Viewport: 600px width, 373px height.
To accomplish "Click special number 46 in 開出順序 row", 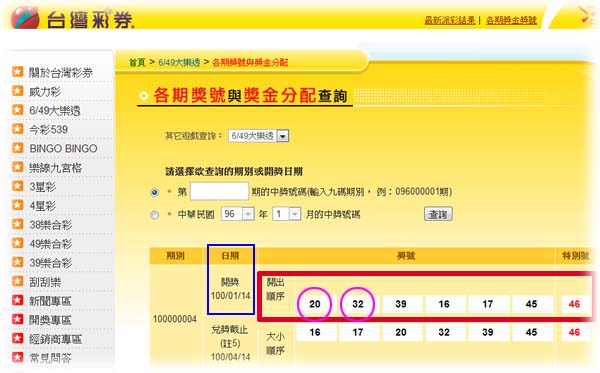I will tap(574, 304).
